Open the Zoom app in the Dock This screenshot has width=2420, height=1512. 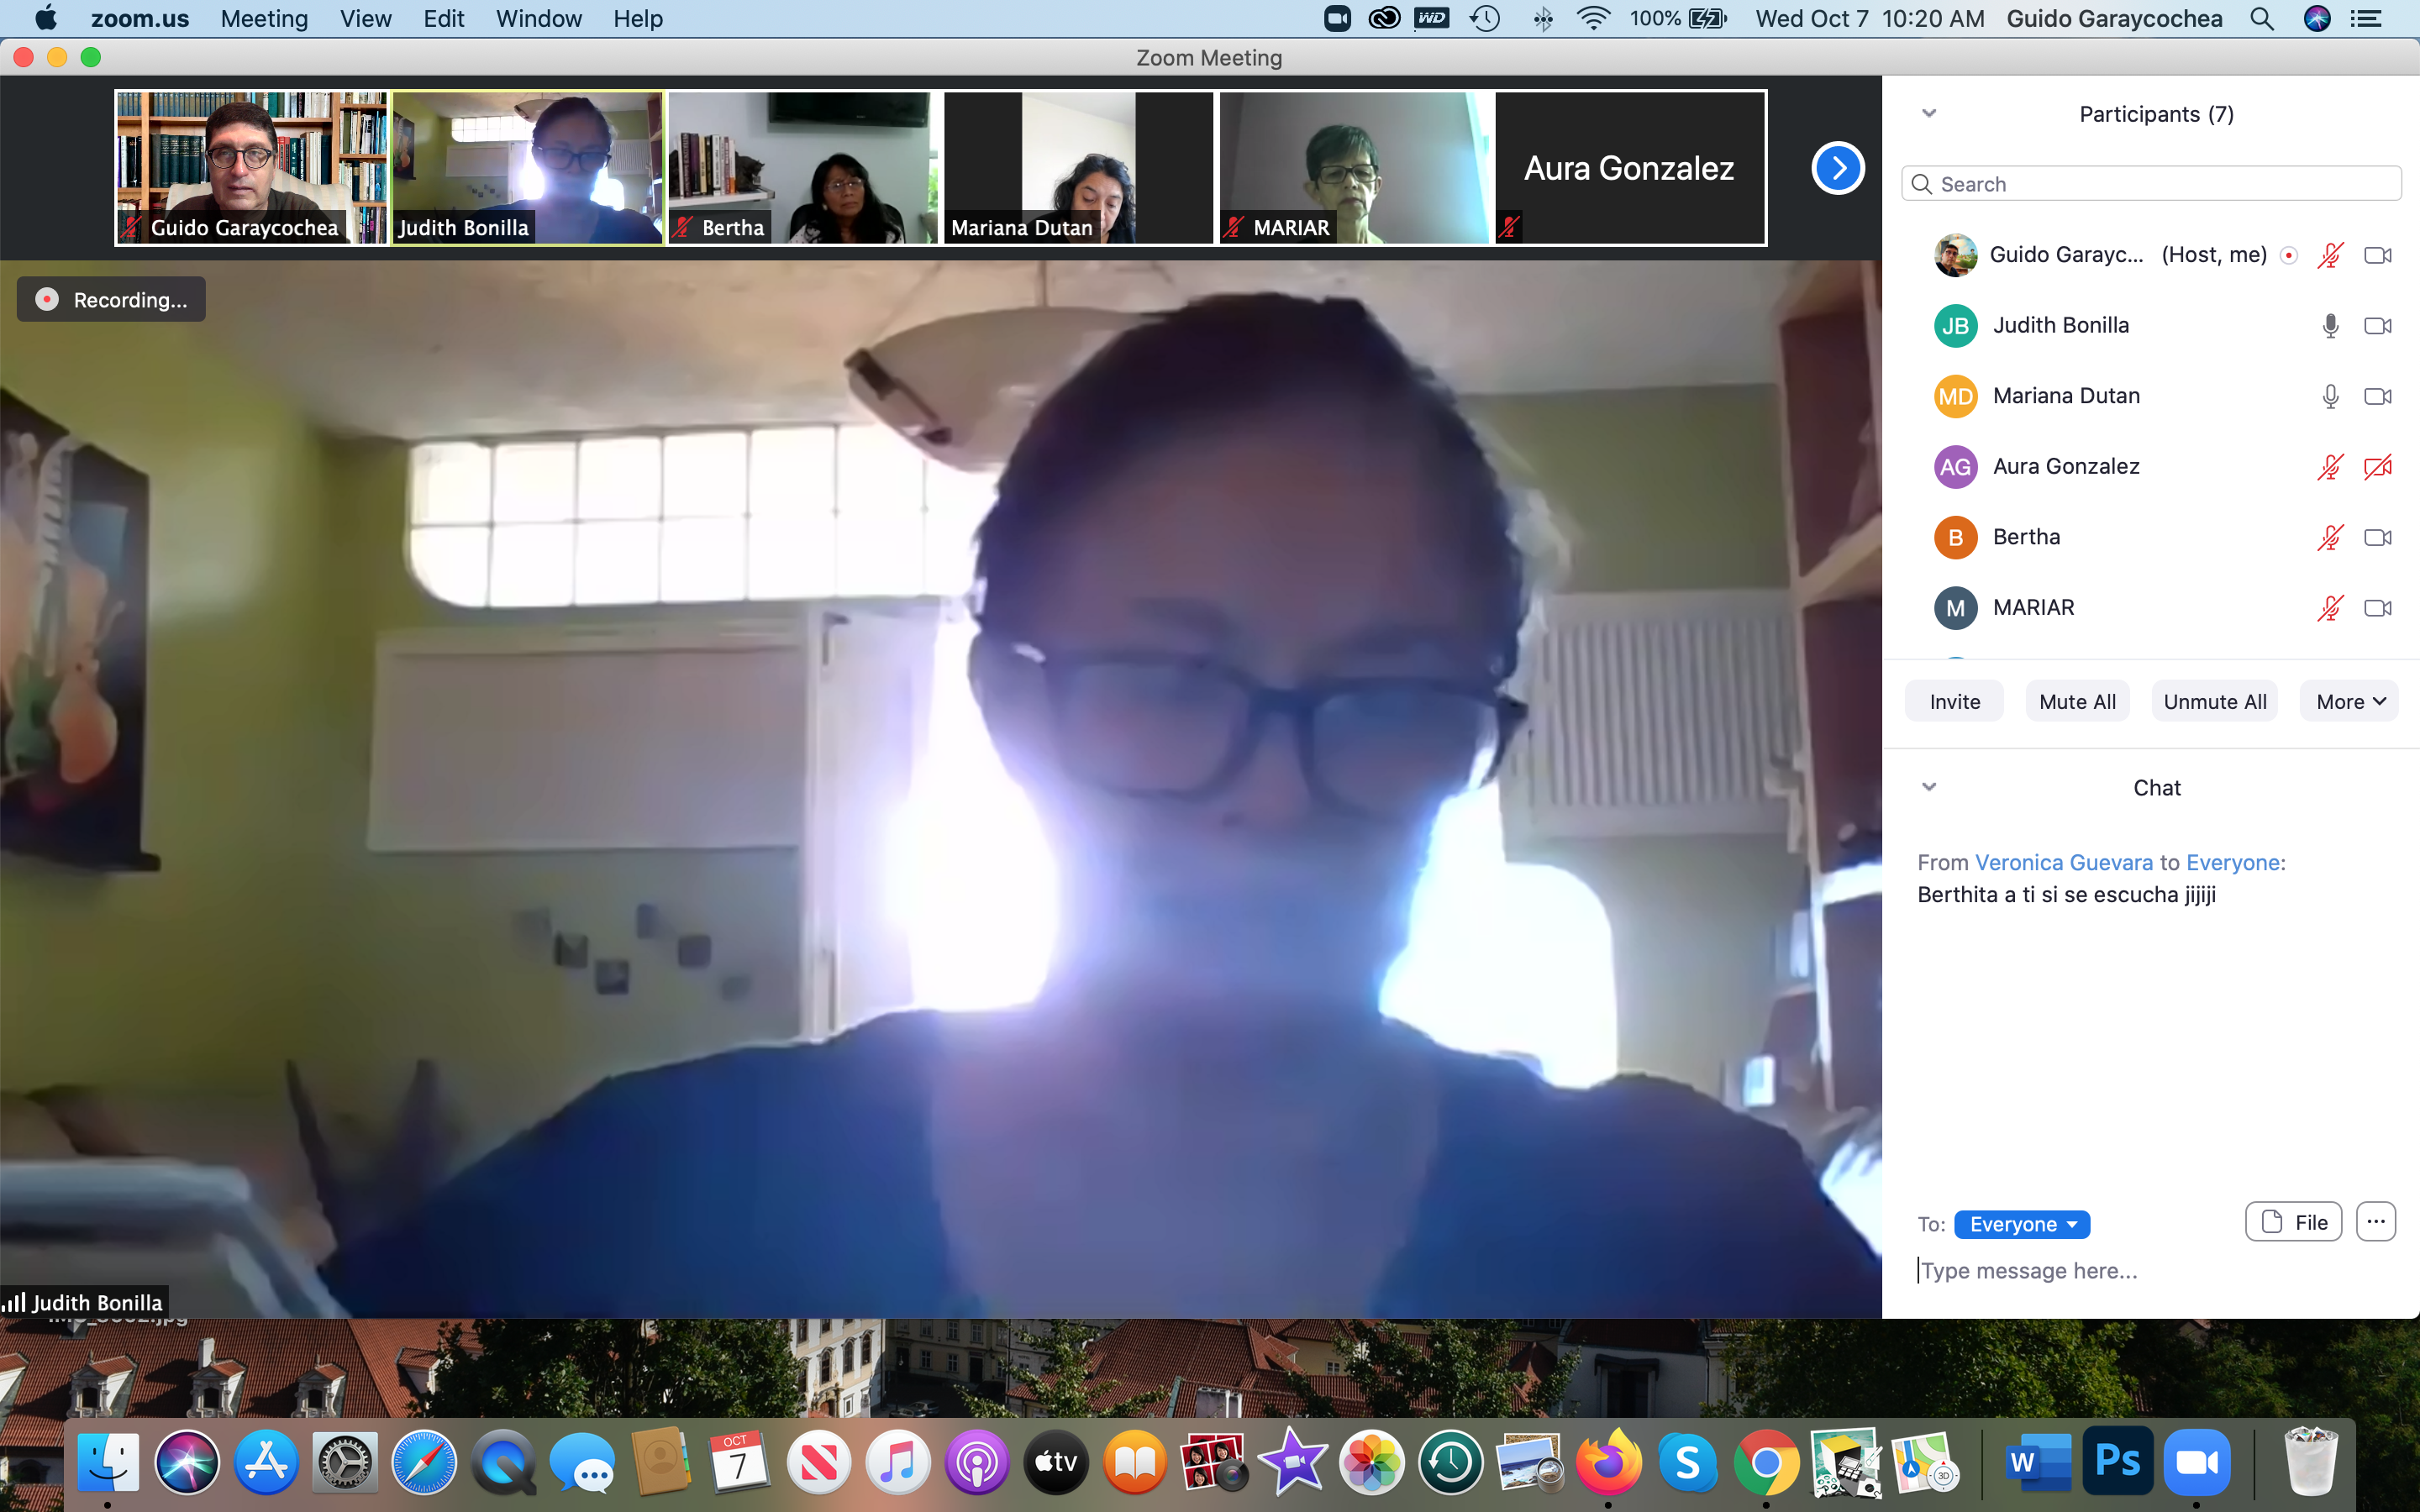2196,1462
